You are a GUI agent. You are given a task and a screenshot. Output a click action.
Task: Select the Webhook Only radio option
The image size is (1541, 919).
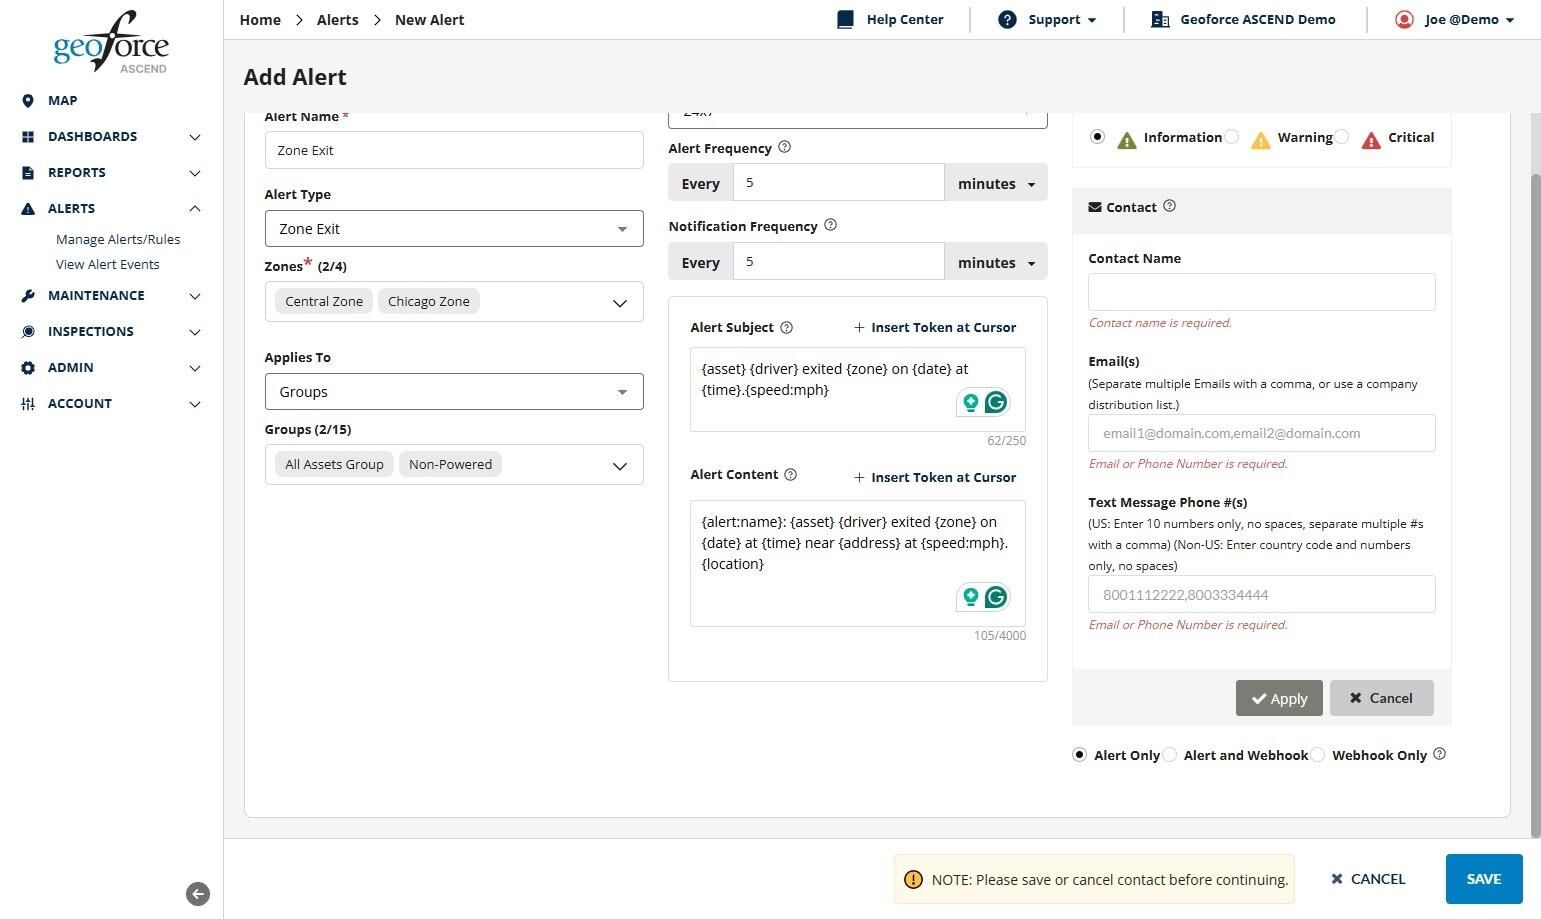coord(1318,754)
